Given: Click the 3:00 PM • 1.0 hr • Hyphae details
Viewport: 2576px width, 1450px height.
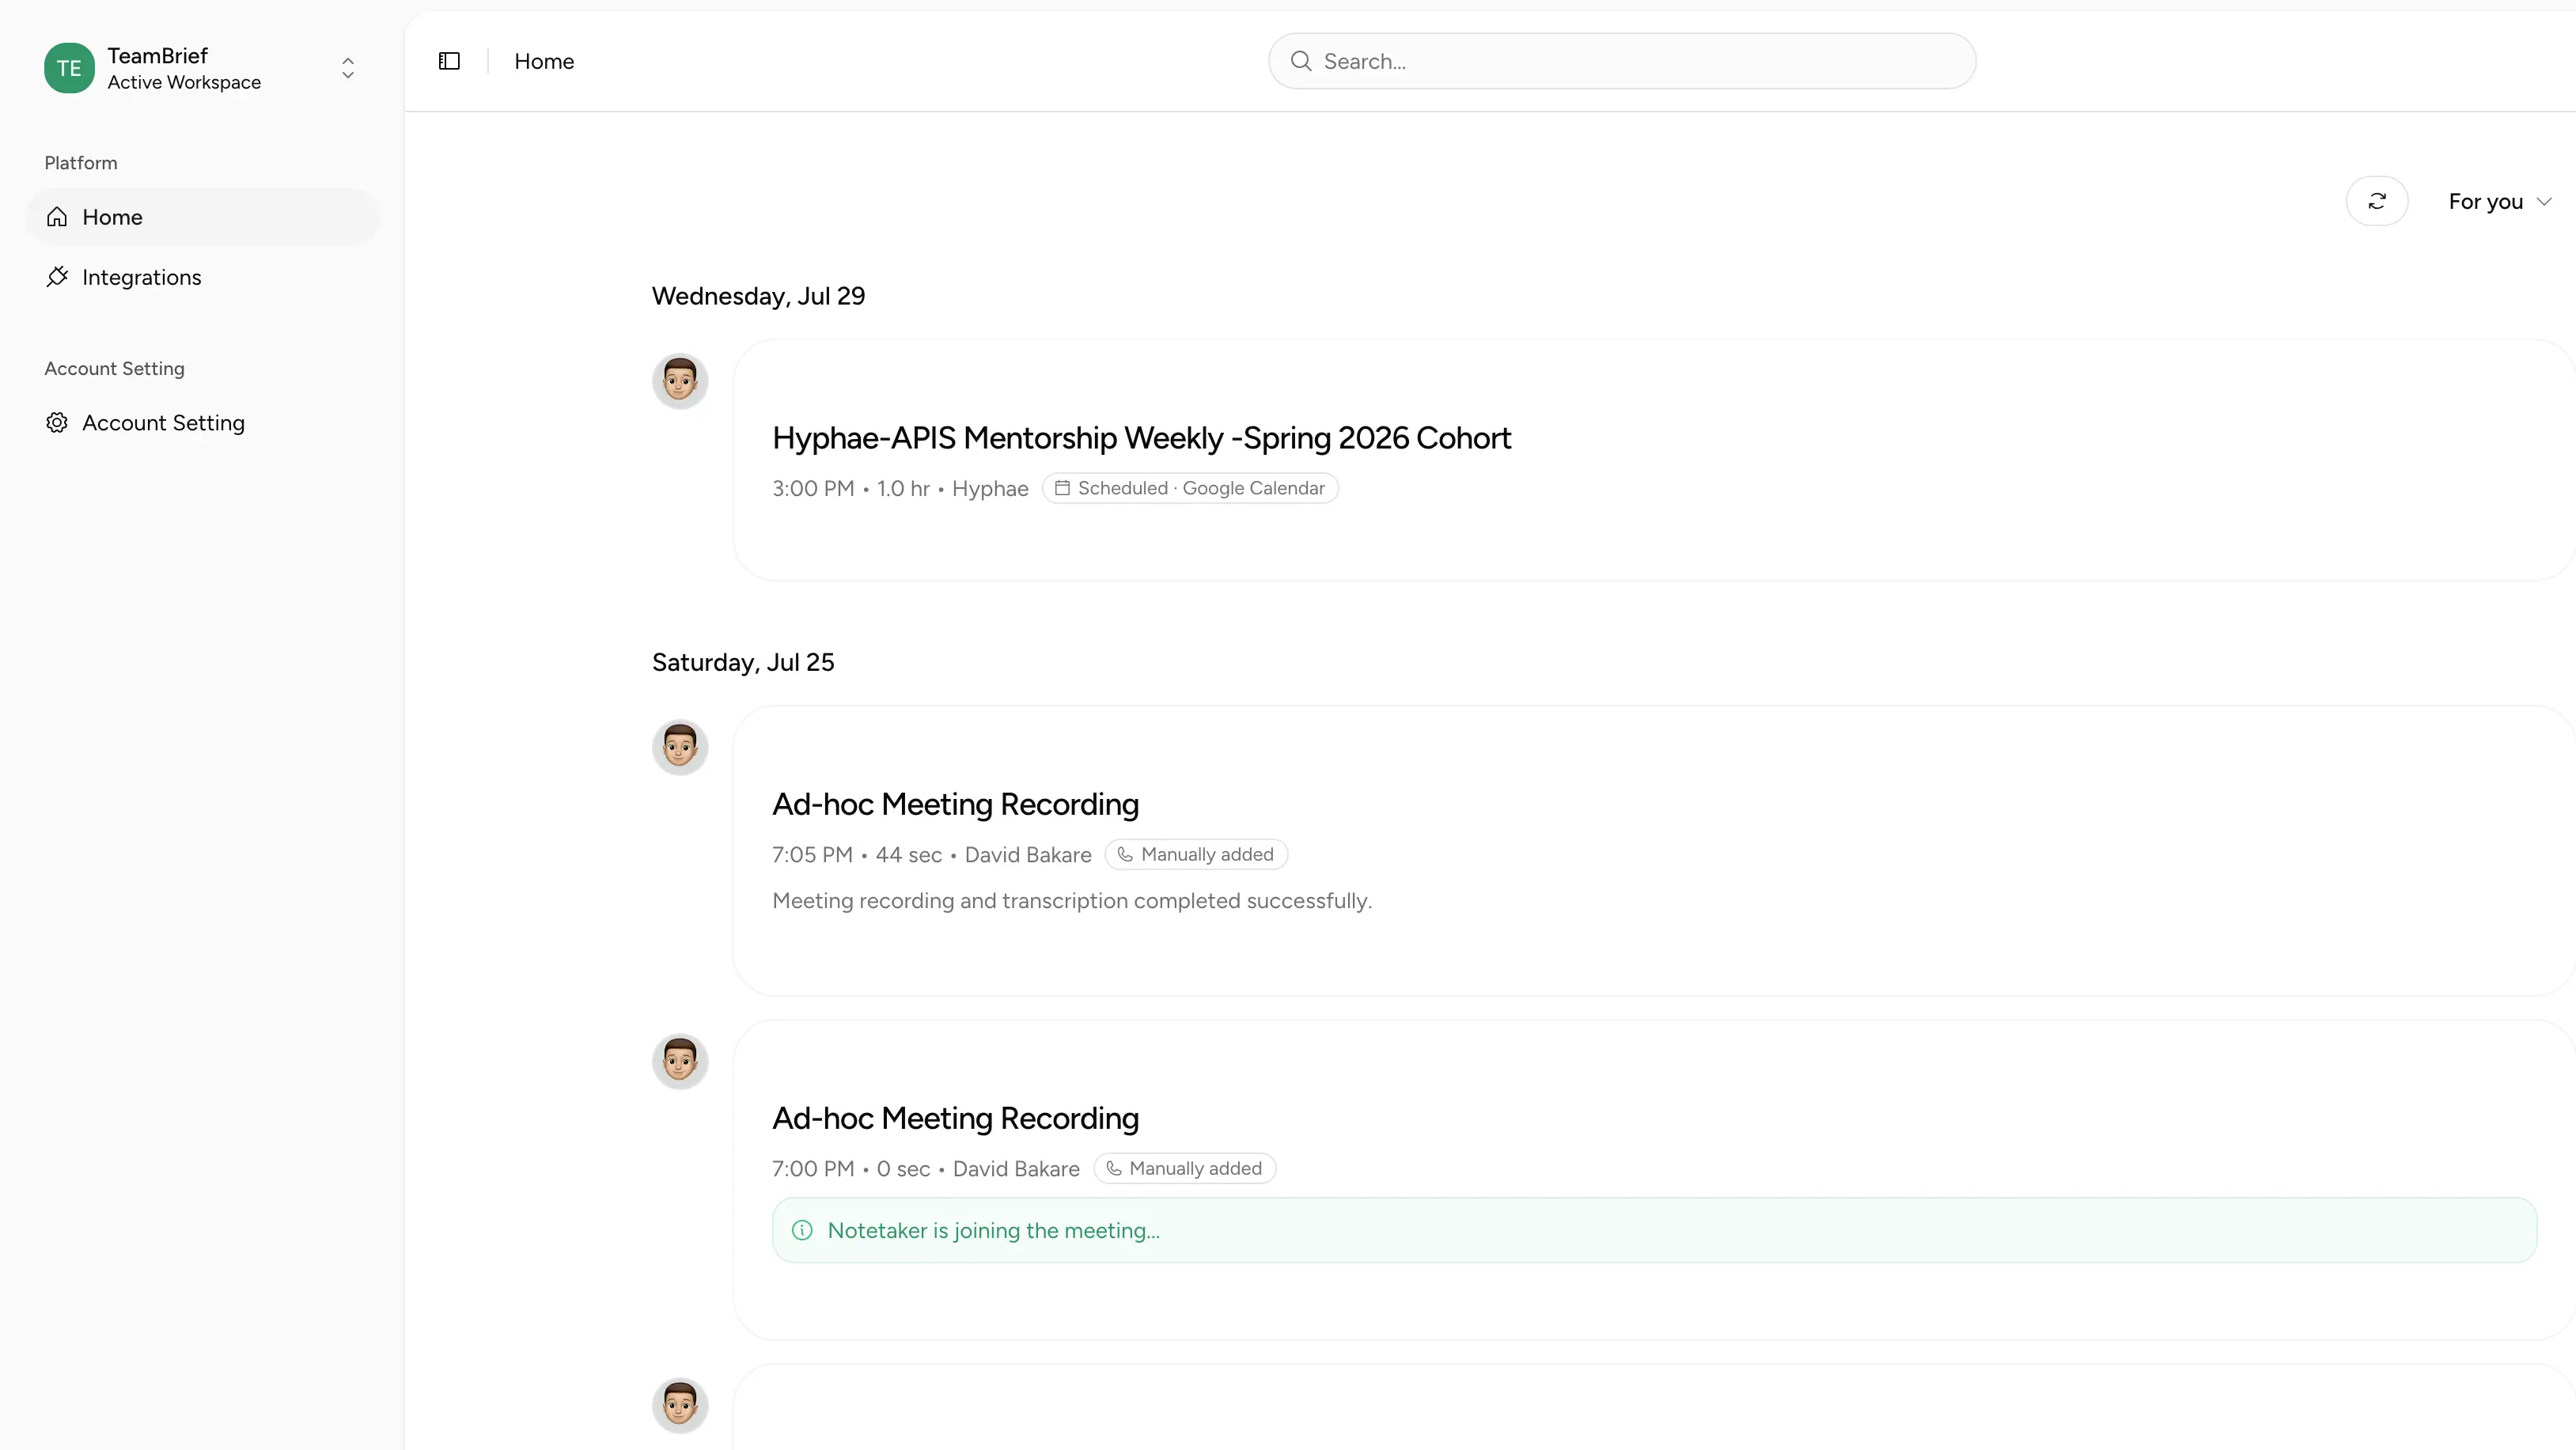Looking at the screenshot, I should point(900,488).
